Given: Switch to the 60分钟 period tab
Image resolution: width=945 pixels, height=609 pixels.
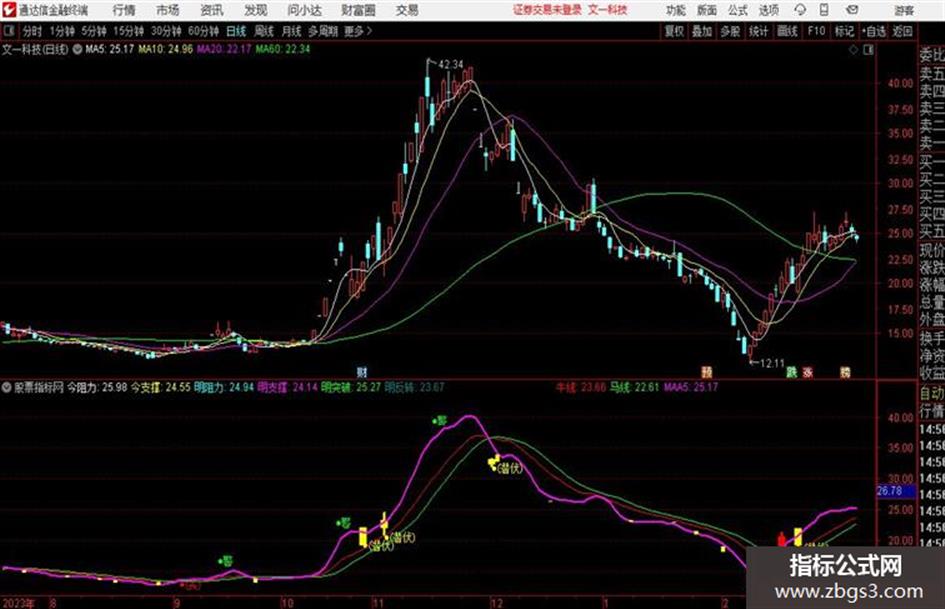Looking at the screenshot, I should click(x=203, y=31).
